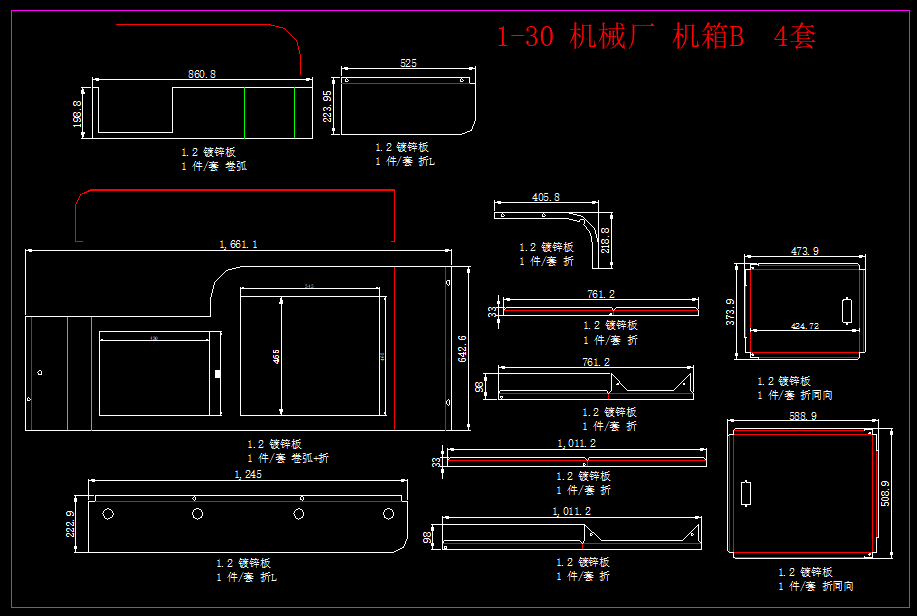The height and width of the screenshot is (616, 917).
Task: Click the 642.6 vertical dimension text
Action: point(462,350)
